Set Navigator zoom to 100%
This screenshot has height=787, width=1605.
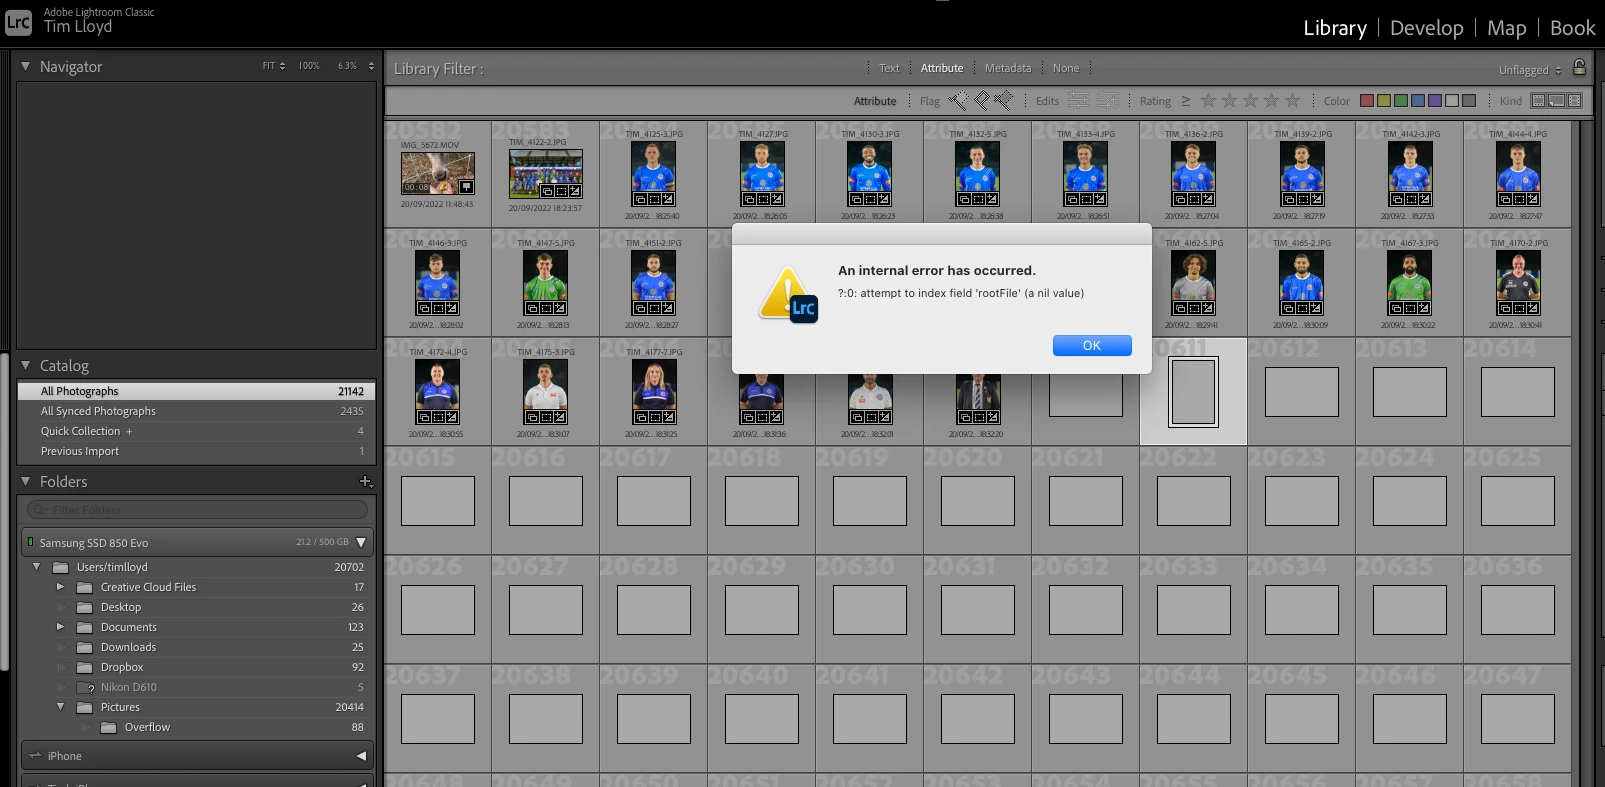pyautogui.click(x=309, y=66)
